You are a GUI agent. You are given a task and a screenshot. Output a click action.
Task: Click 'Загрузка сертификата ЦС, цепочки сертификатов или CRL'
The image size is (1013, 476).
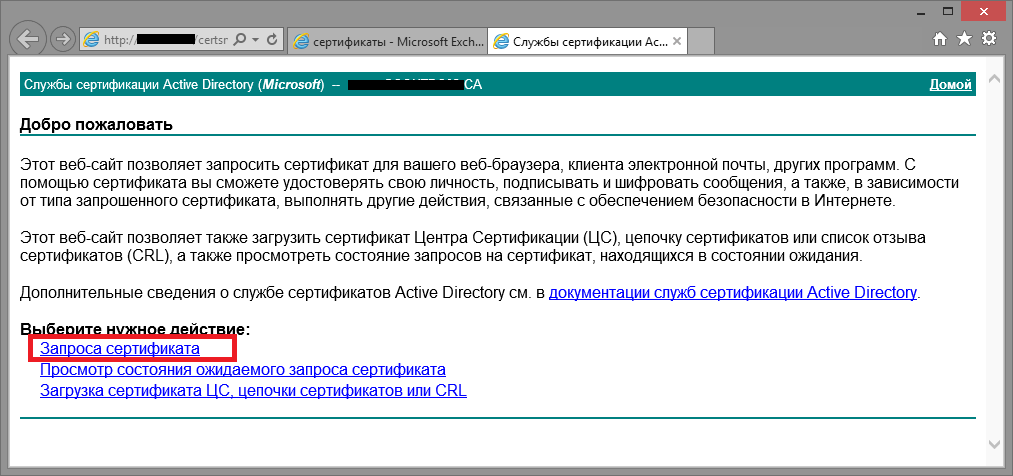click(x=253, y=390)
